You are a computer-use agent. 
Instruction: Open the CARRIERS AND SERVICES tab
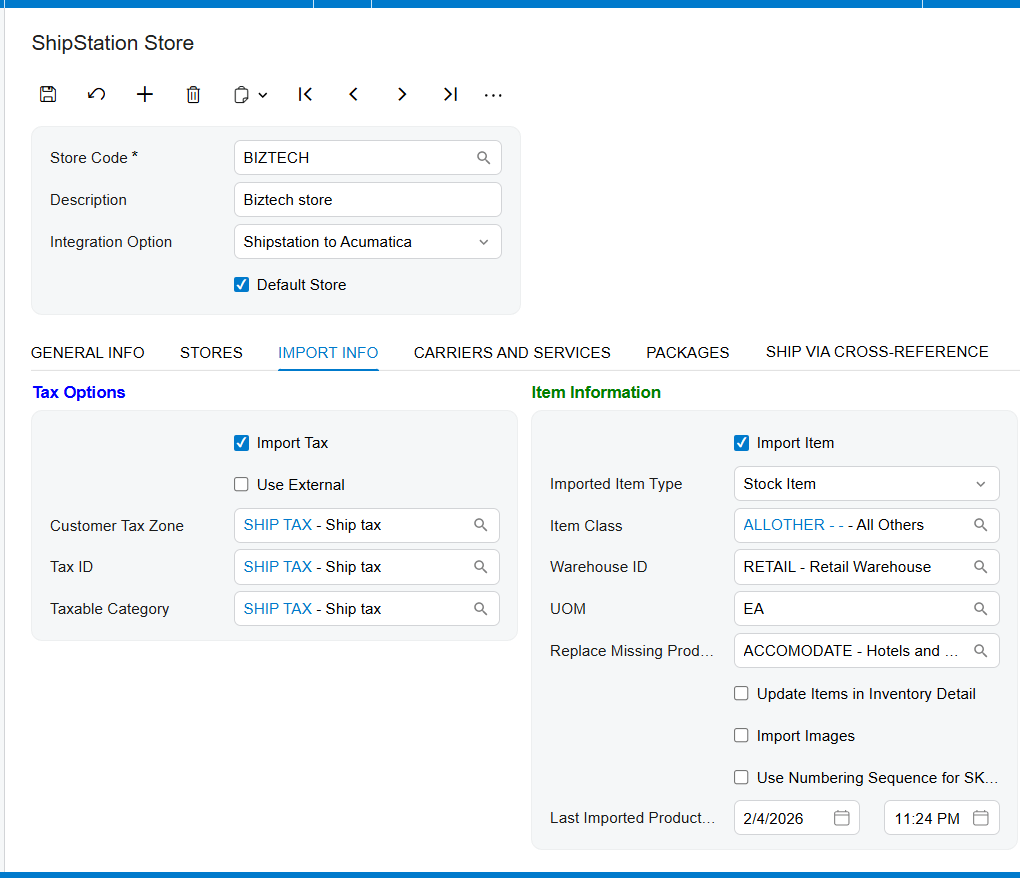tap(512, 353)
